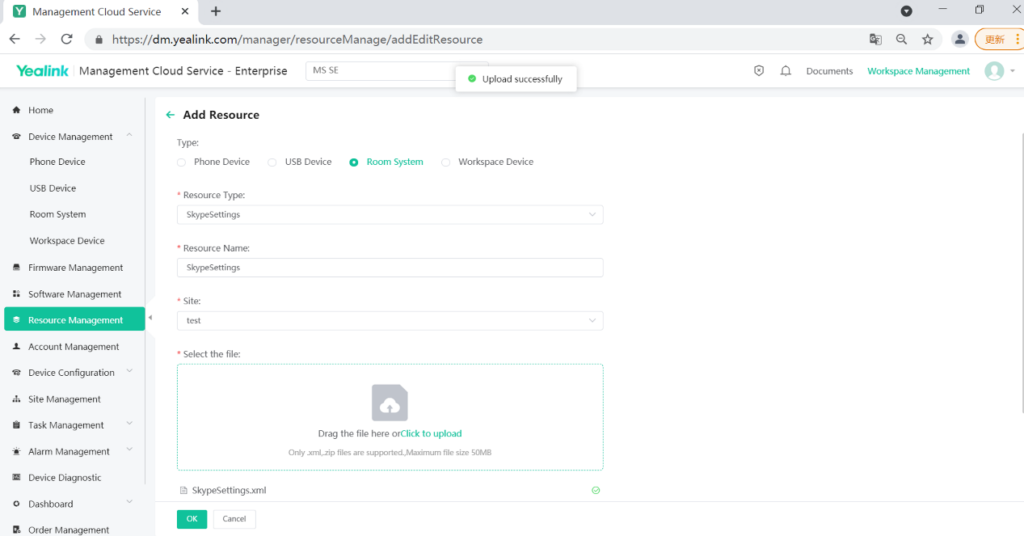Open the Resource Type dropdown
1024x536 pixels.
pos(390,214)
